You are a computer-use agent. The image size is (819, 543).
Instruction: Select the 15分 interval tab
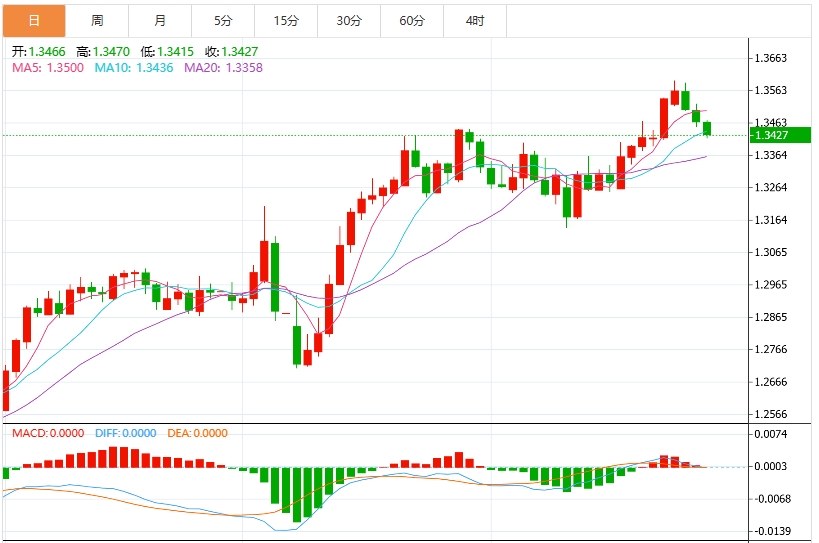tap(286, 20)
